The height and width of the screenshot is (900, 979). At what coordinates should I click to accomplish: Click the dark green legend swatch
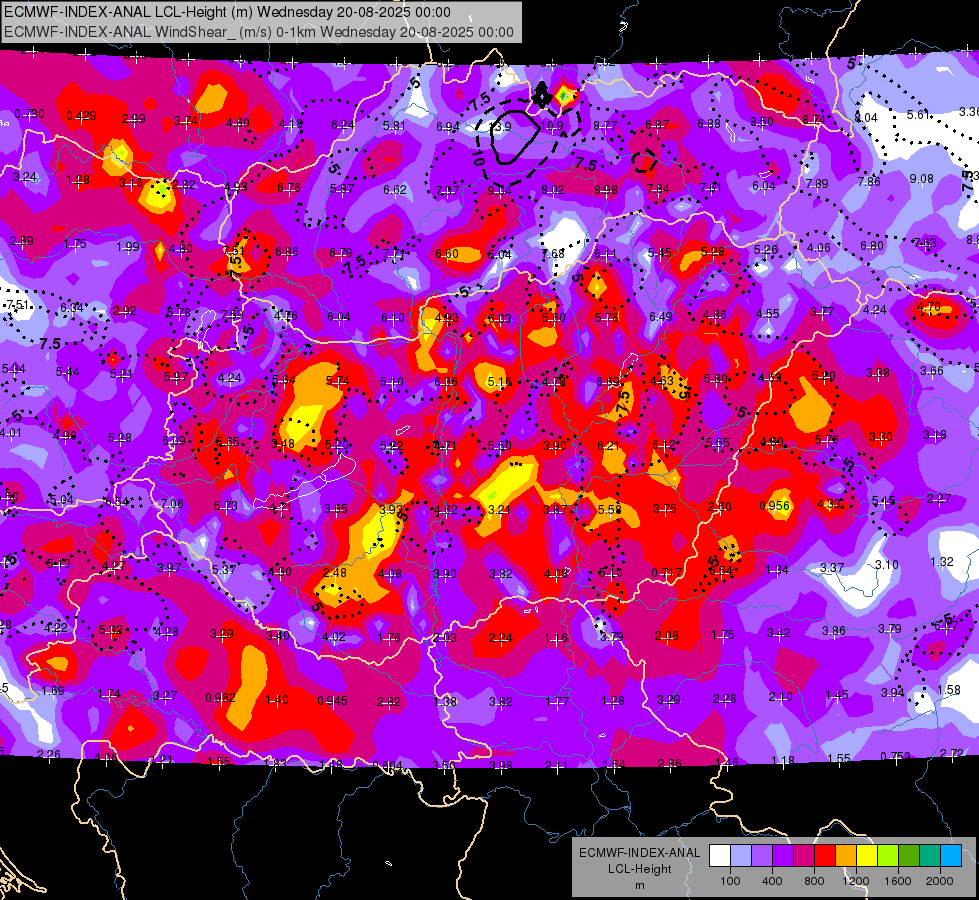click(x=909, y=856)
